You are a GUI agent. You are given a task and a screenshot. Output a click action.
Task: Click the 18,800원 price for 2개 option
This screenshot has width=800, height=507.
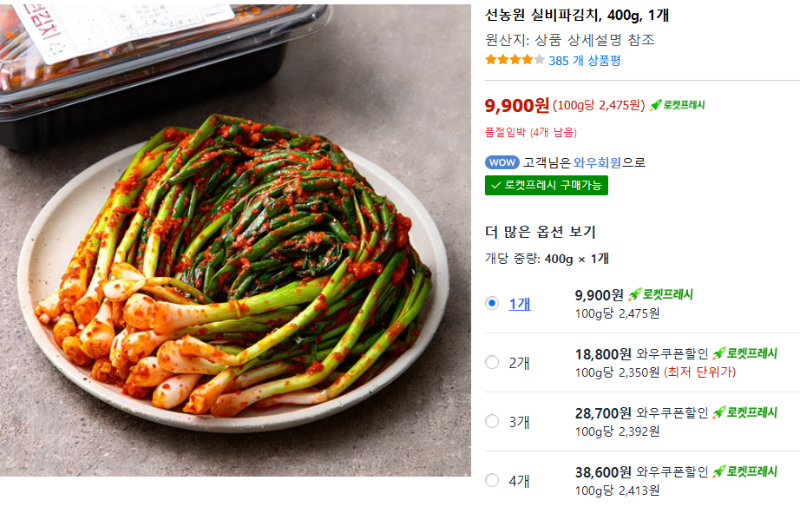click(603, 354)
